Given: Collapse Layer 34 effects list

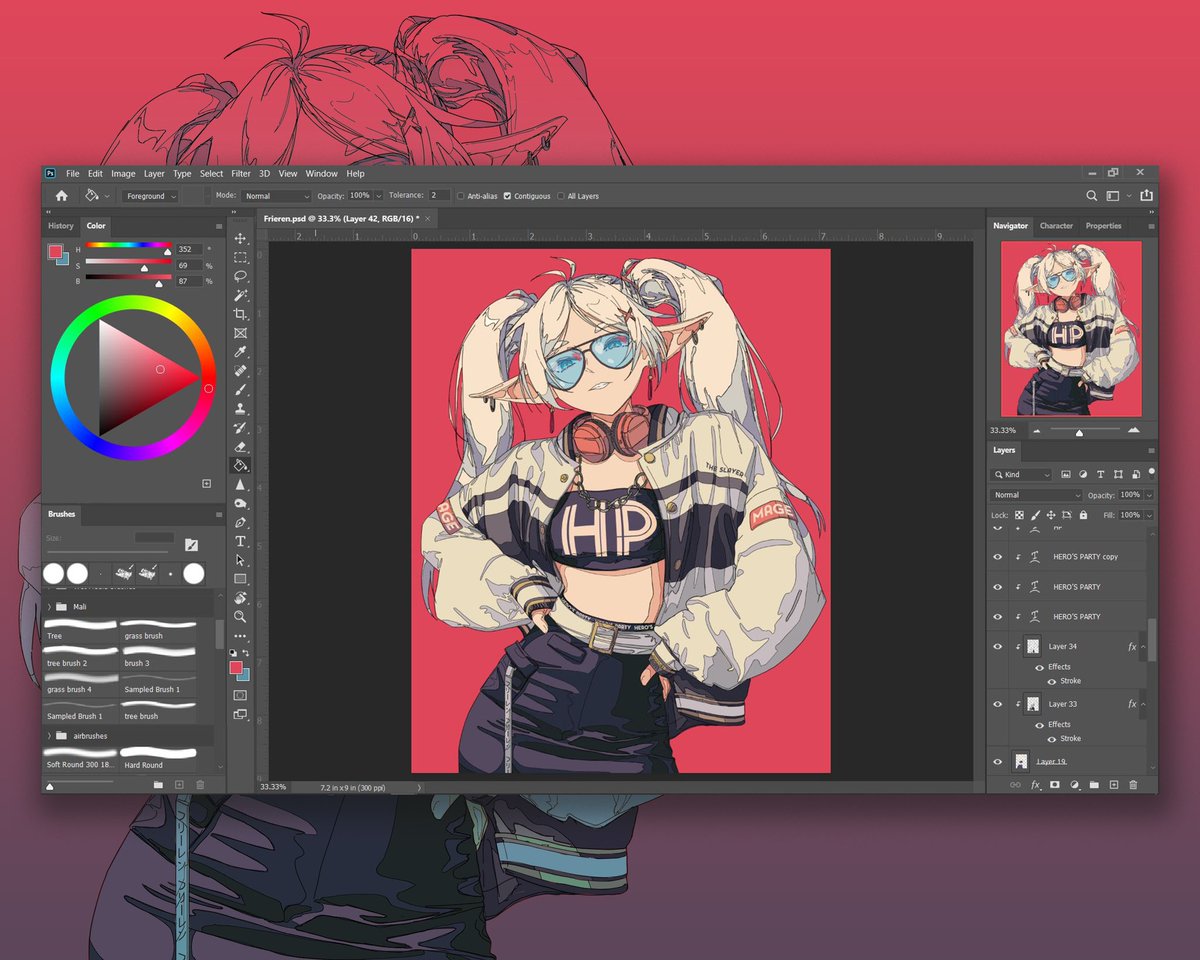Looking at the screenshot, I should [1143, 647].
